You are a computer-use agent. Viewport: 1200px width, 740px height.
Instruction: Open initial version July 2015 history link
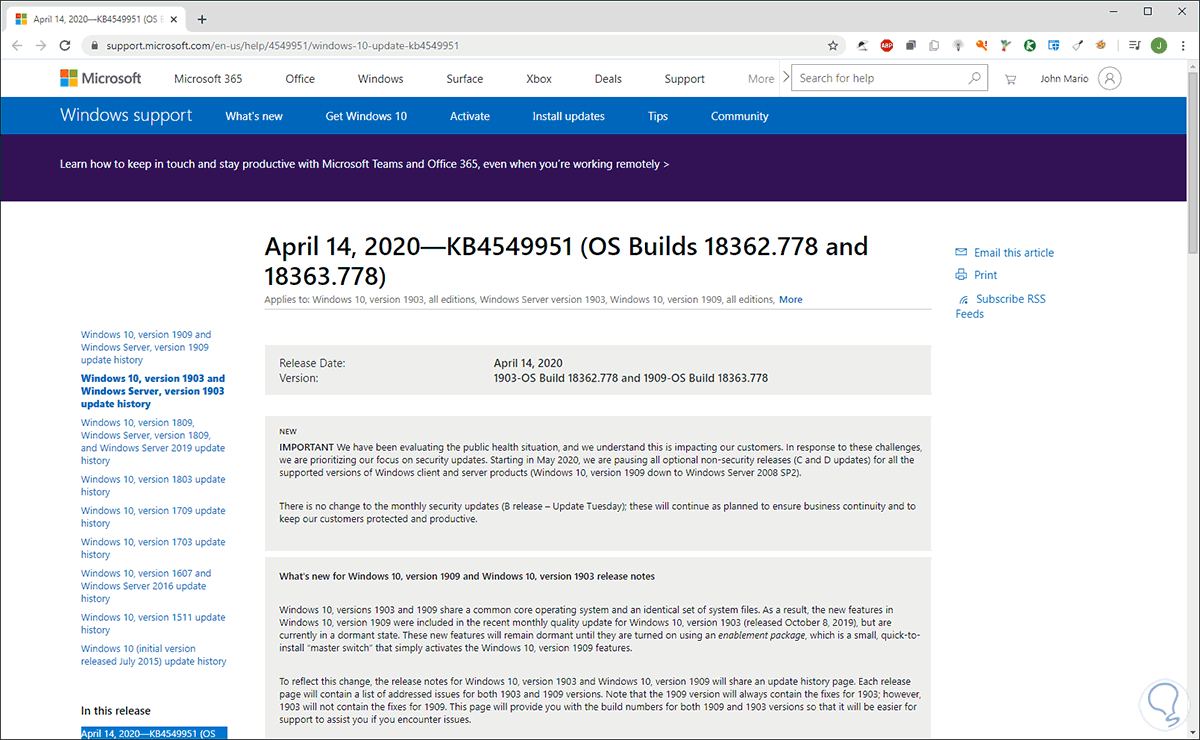point(154,655)
